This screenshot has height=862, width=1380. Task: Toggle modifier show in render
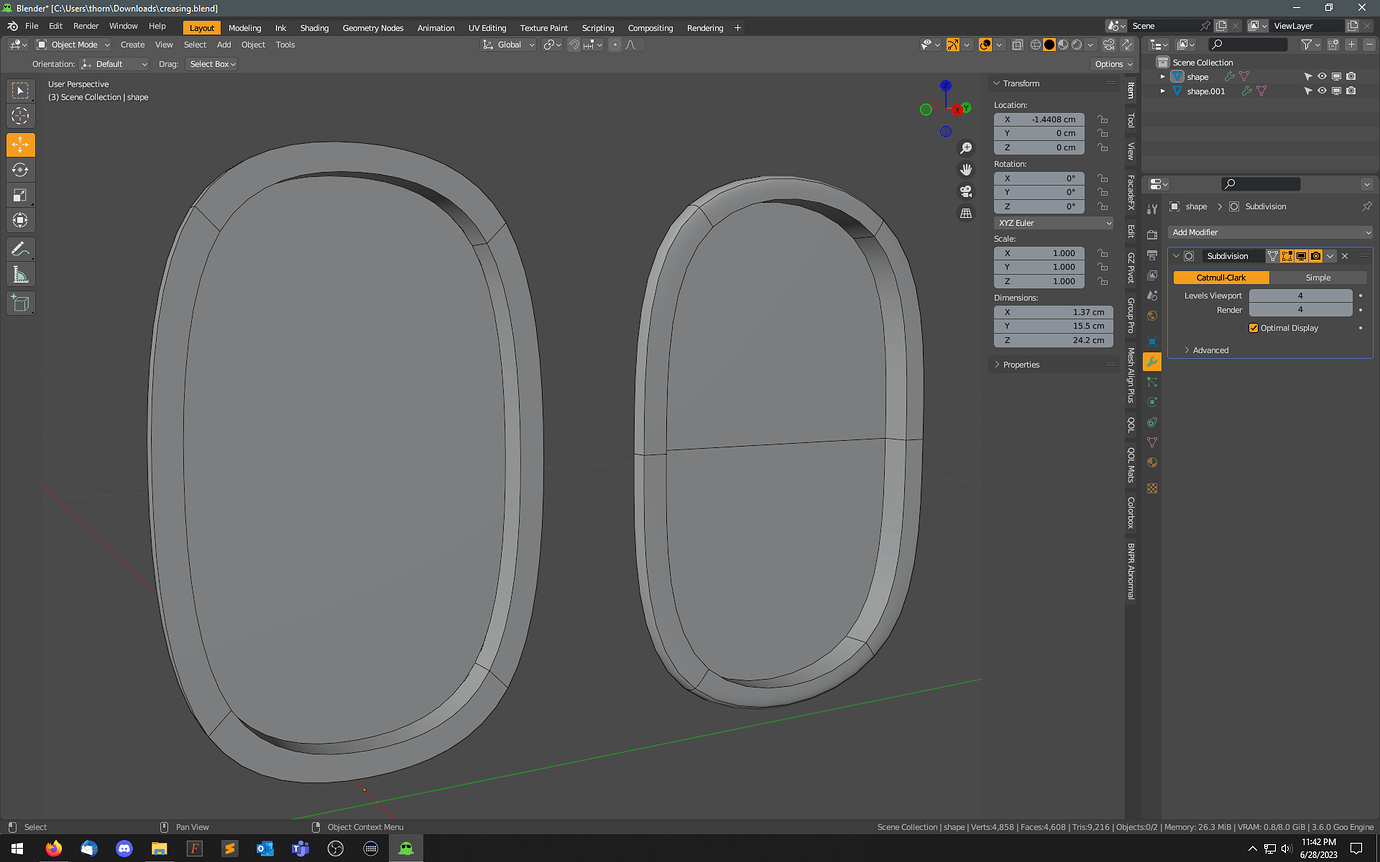pos(1316,256)
